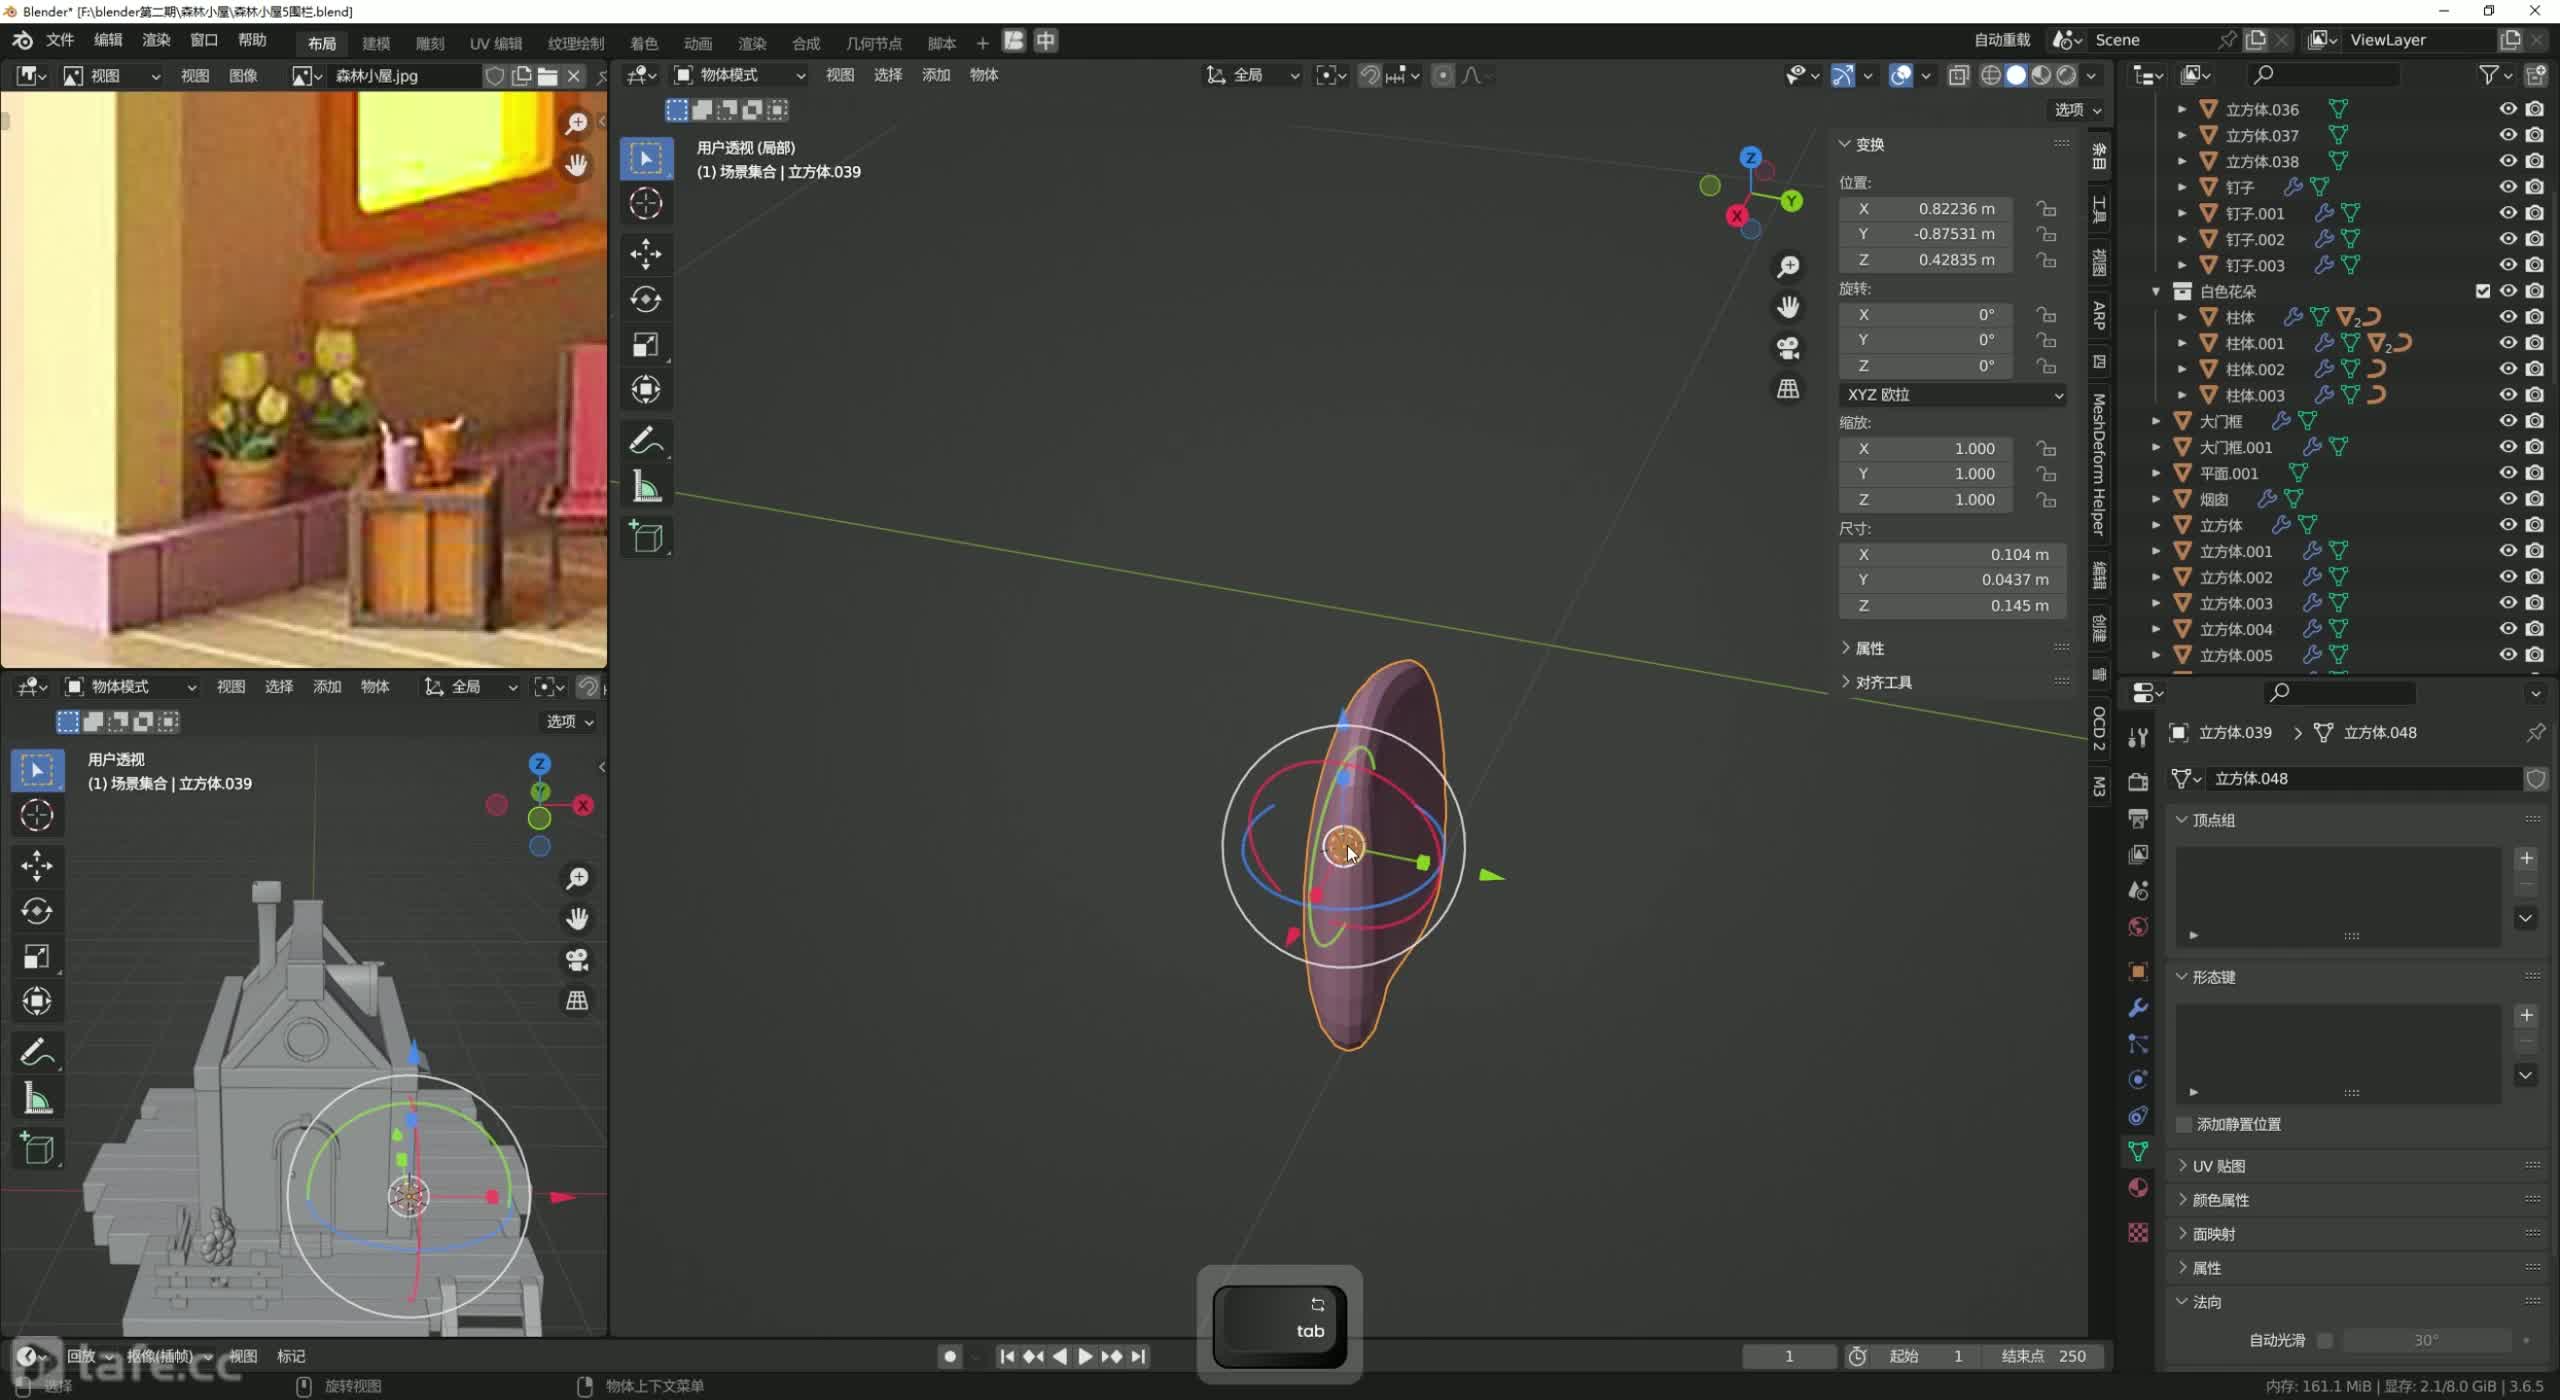2560x1400 pixels.
Task: Open the Object Data mesh properties tab
Action: point(2138,1151)
